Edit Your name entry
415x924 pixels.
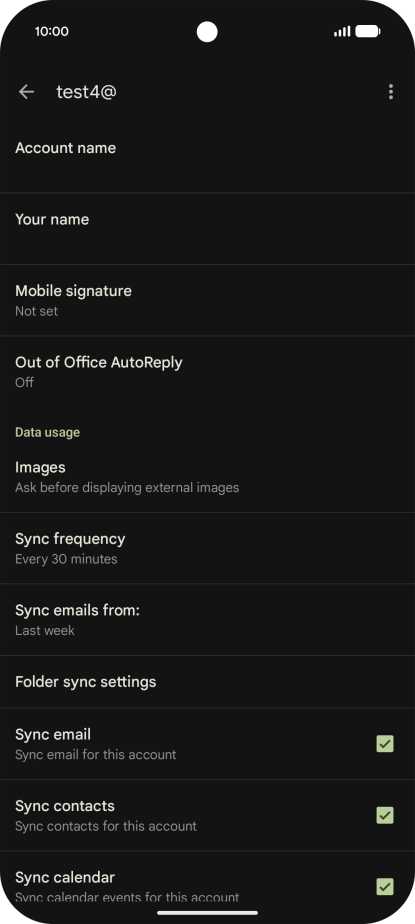(x=208, y=229)
